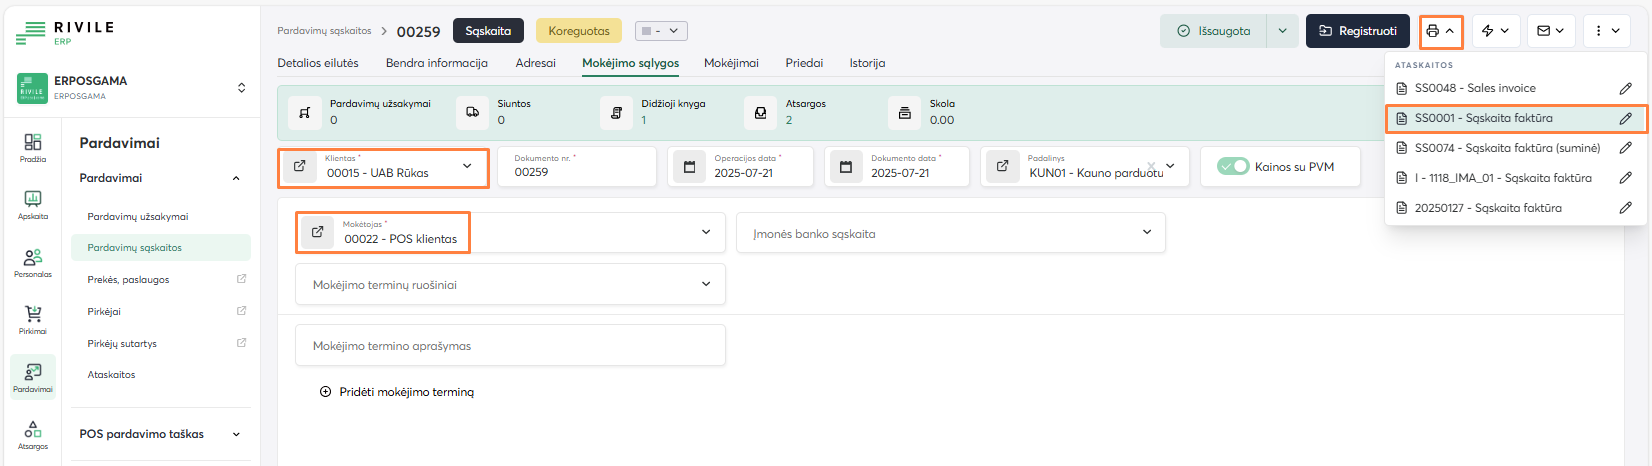The width and height of the screenshot is (1652, 466).
Task: Edit the SS0048 Sales invoice report
Action: [x=1625, y=88]
